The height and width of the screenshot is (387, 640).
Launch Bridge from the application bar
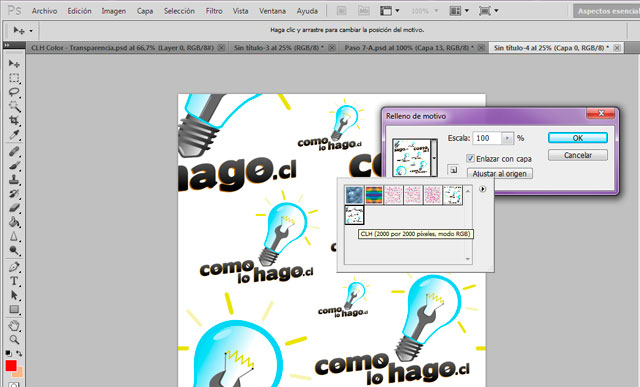coord(341,11)
